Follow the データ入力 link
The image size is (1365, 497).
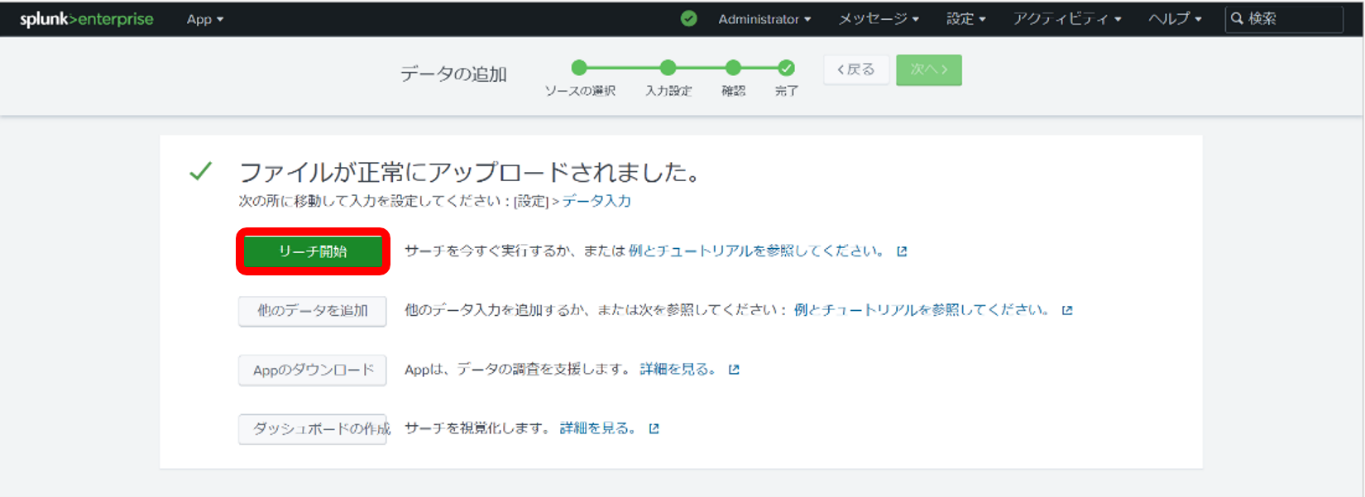click(596, 201)
